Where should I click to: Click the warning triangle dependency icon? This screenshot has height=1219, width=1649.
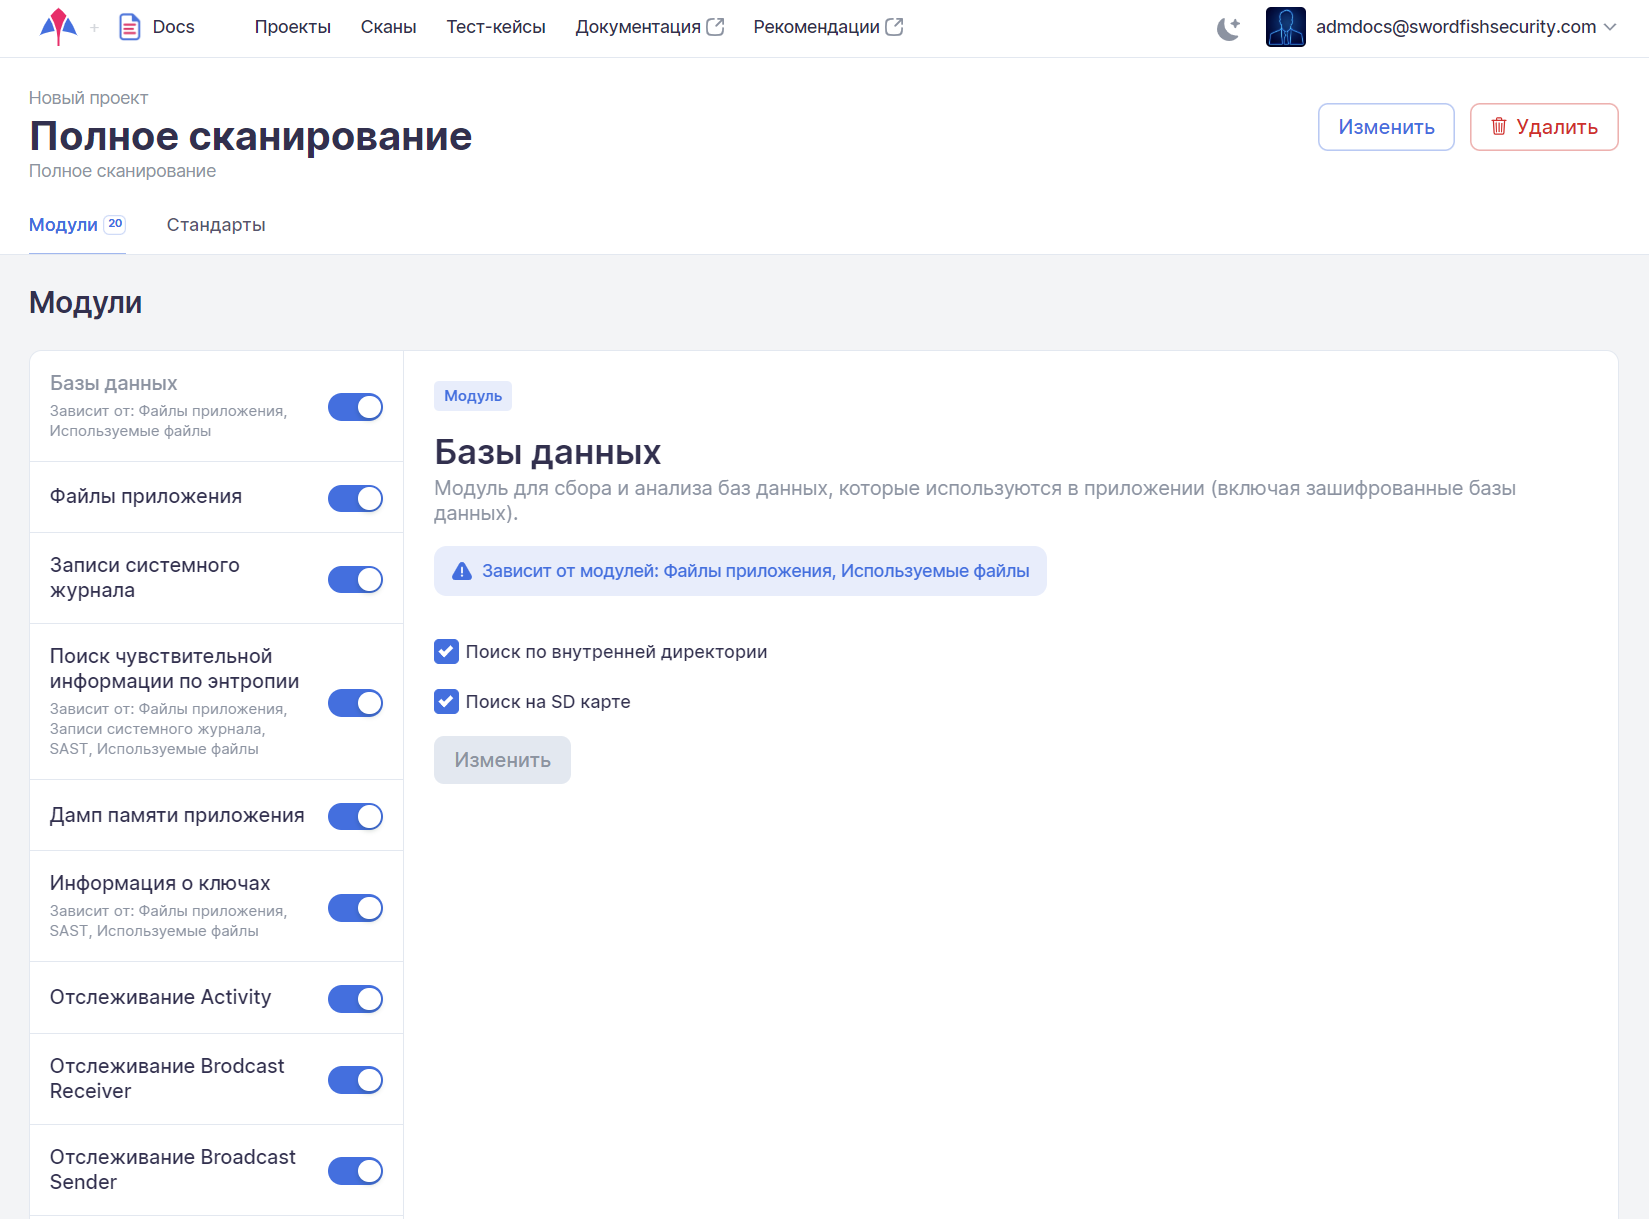point(461,571)
